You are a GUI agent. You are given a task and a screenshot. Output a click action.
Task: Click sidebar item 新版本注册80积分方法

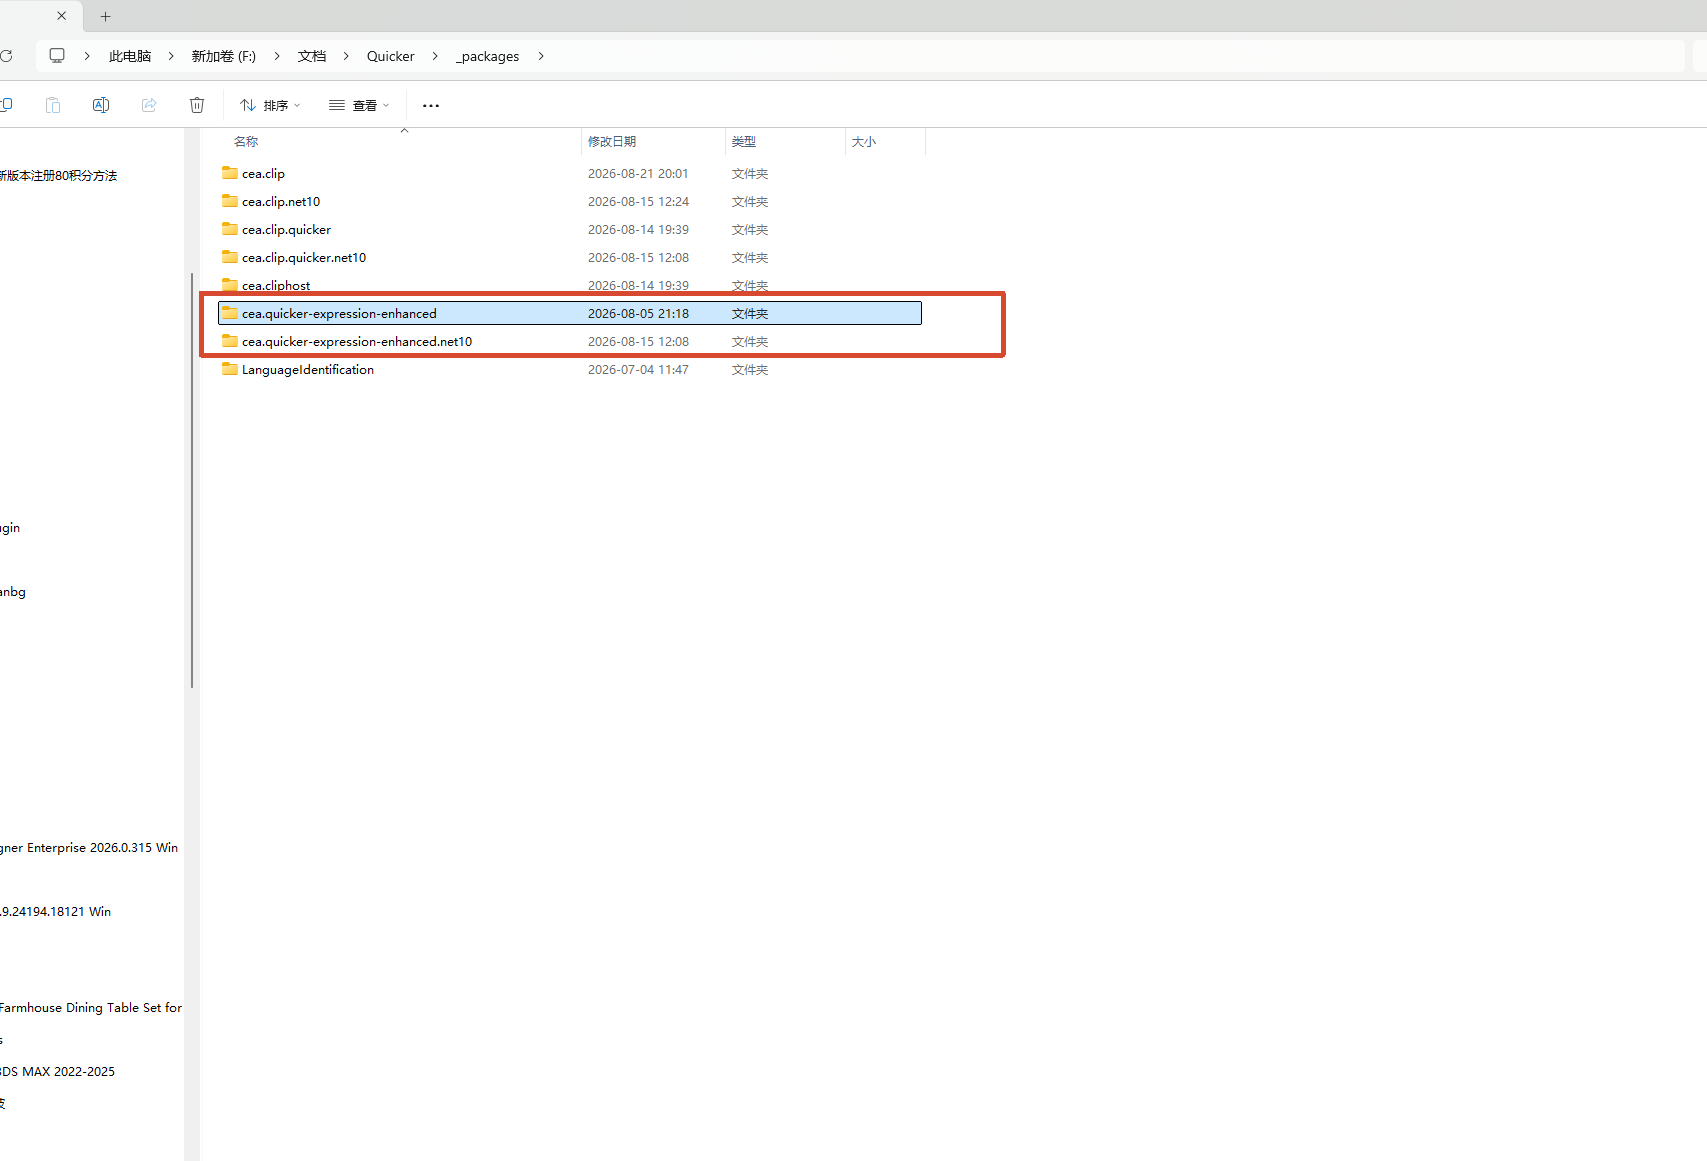58,175
